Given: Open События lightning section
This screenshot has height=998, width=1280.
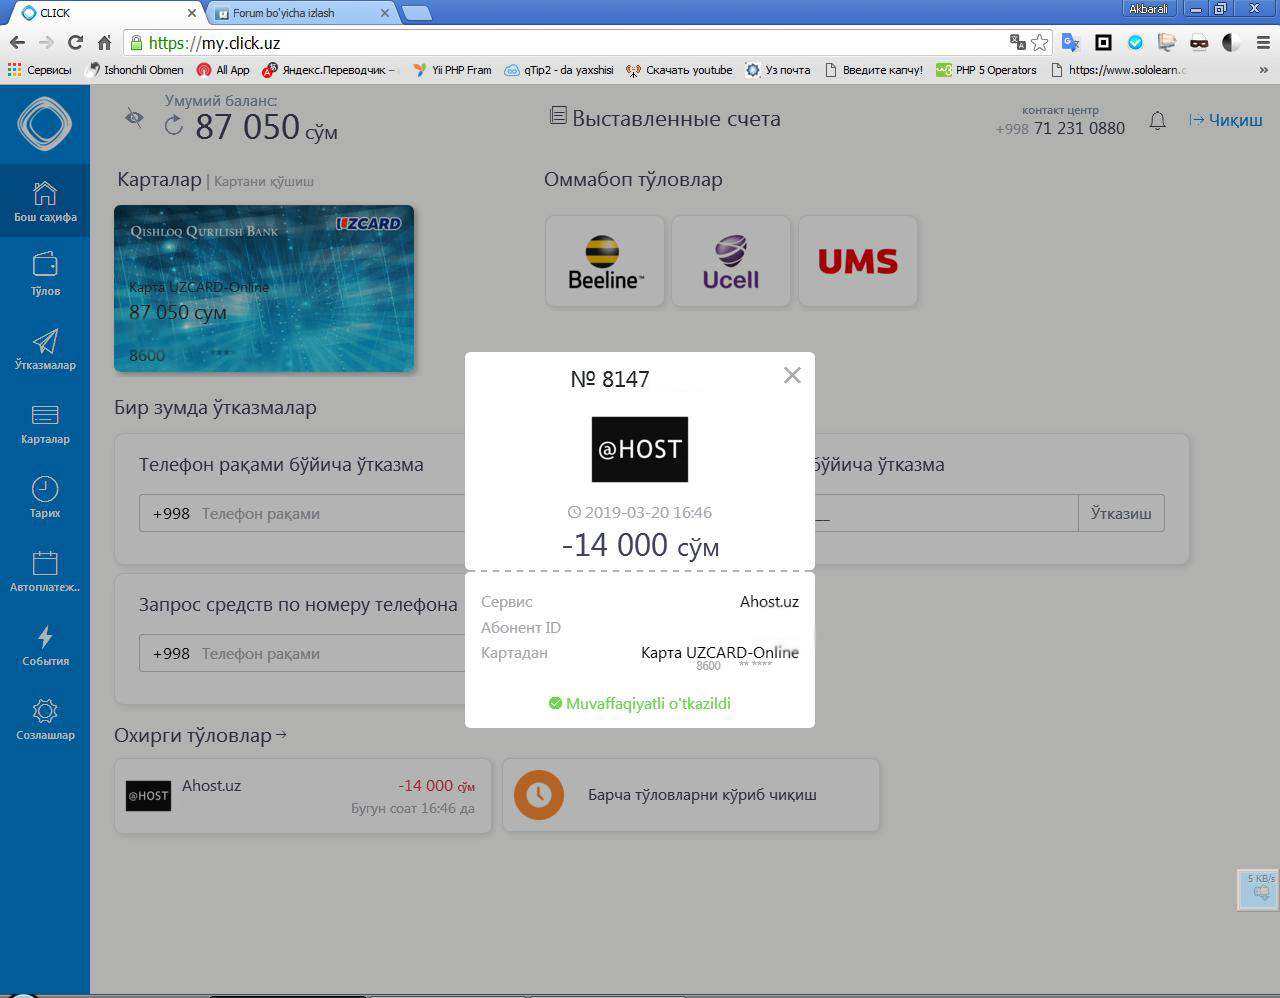Looking at the screenshot, I should coord(45,643).
